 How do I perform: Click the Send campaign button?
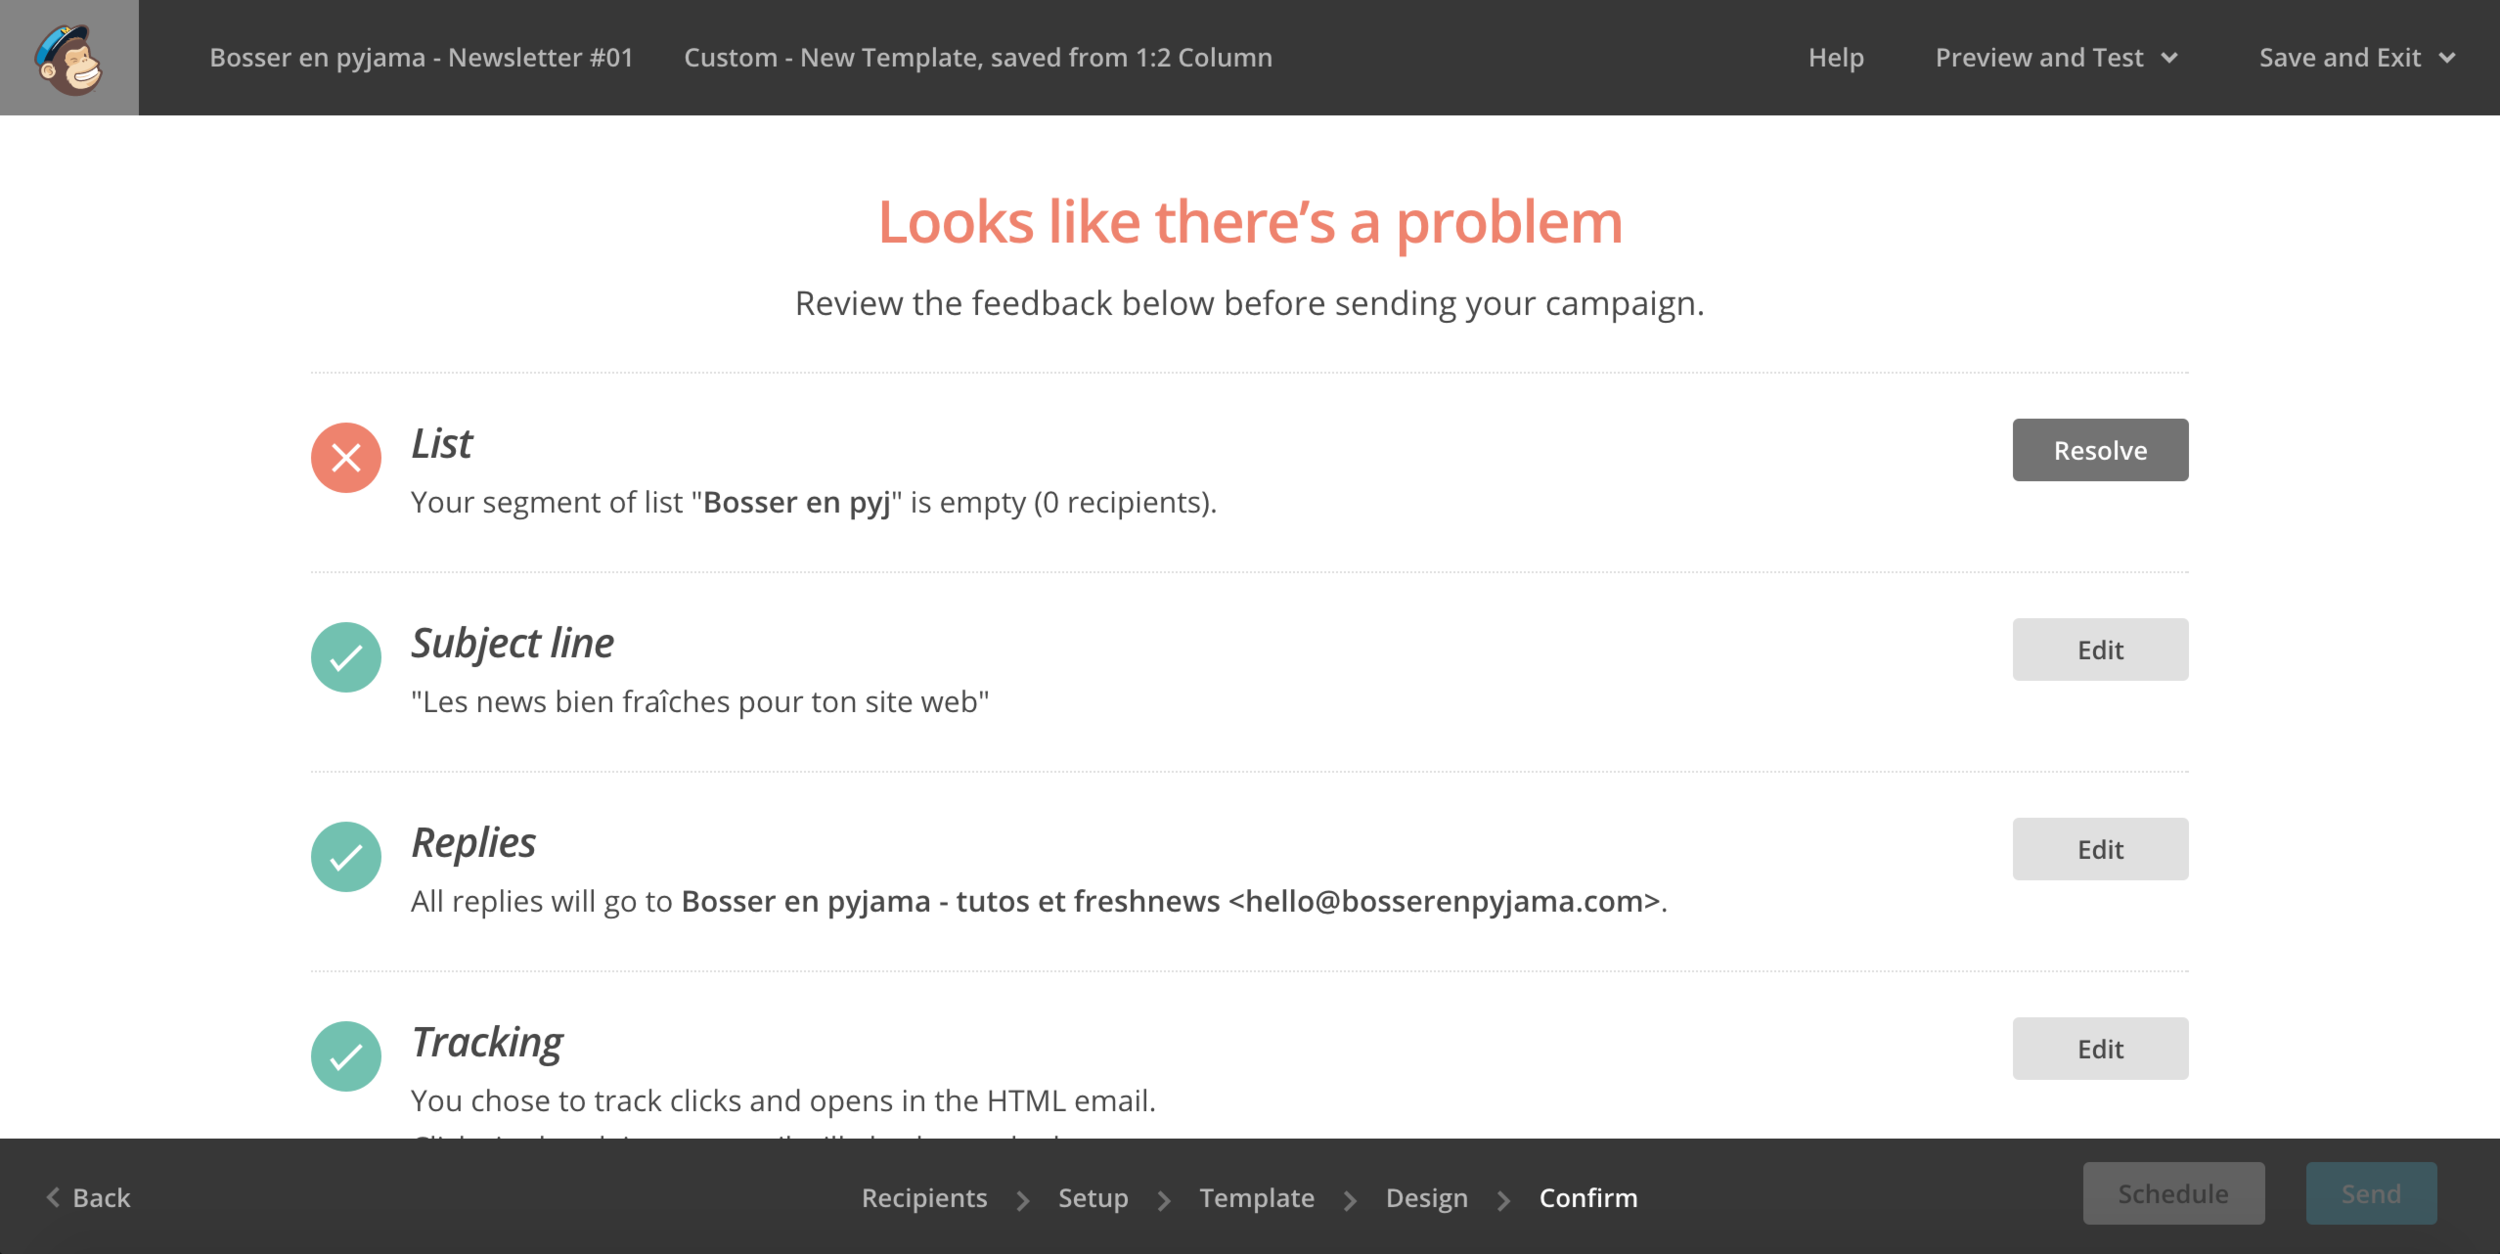pos(2371,1193)
